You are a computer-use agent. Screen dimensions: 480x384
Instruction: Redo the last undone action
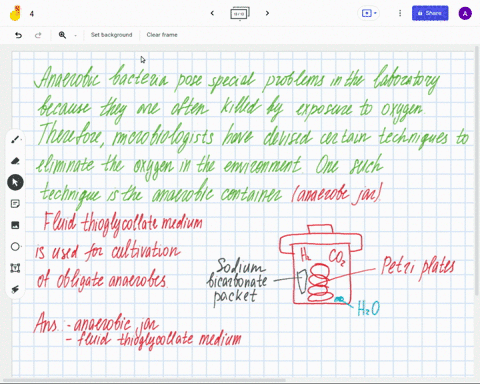(38, 35)
